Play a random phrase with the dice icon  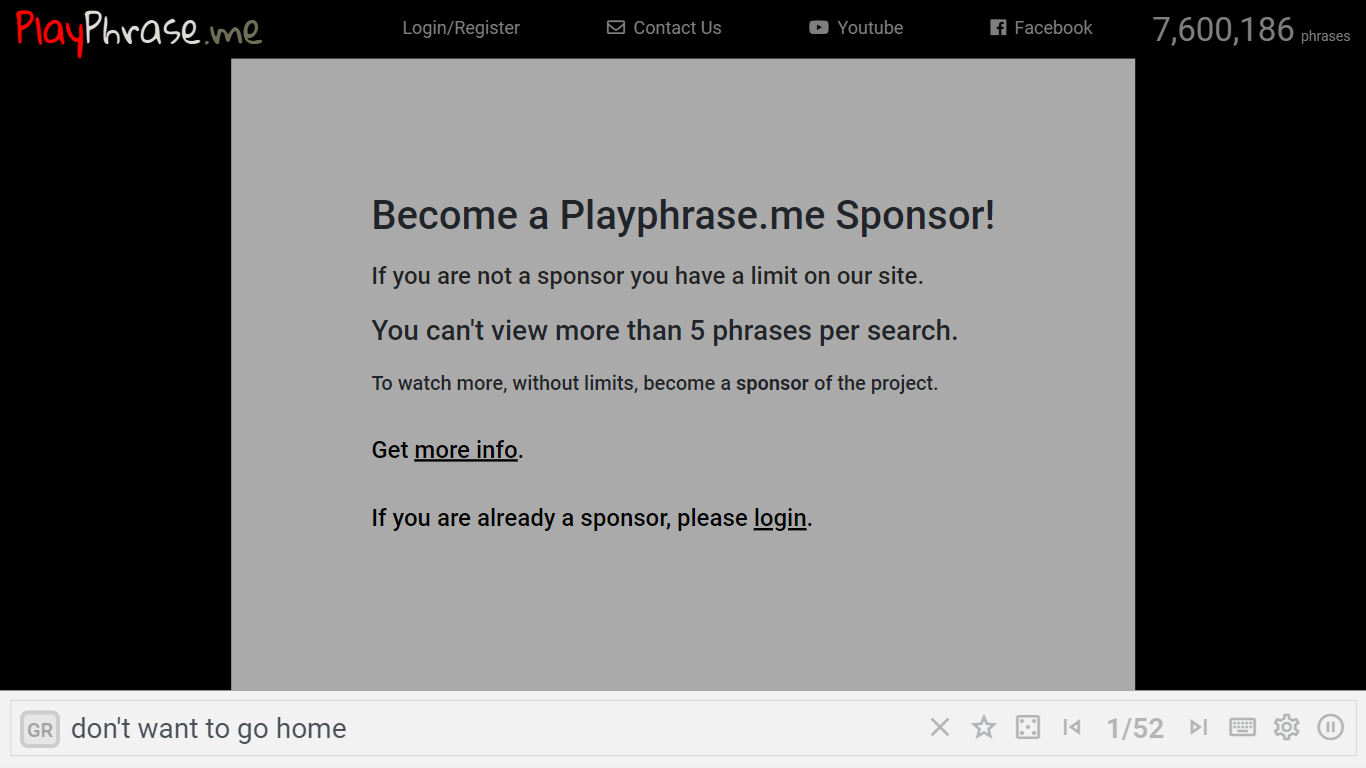(x=1027, y=728)
